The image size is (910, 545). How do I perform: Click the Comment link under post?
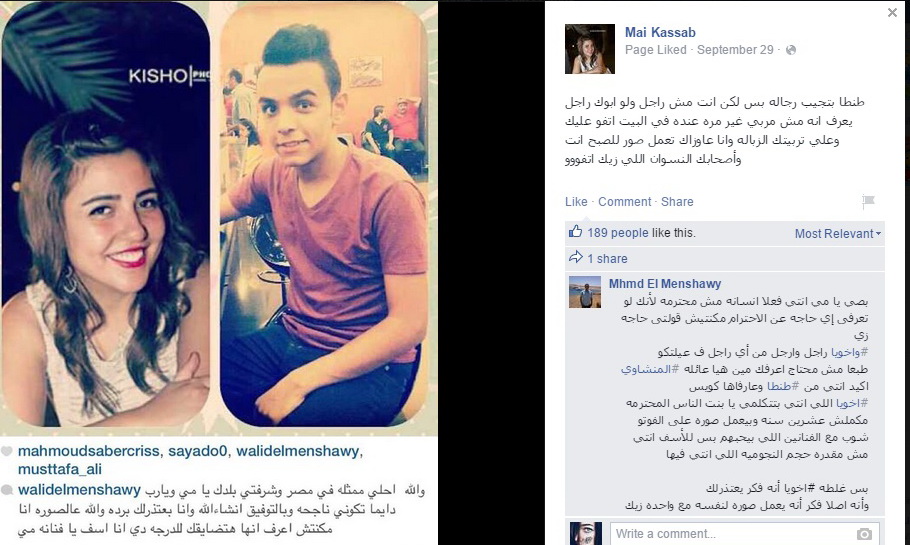624,201
